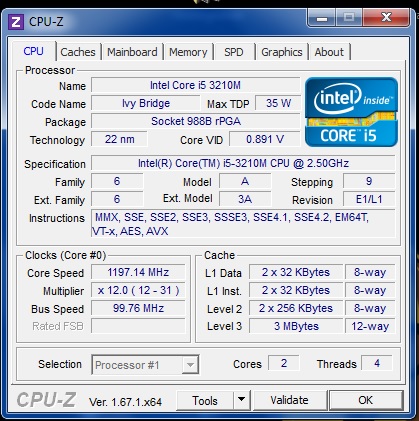Image resolution: width=419 pixels, height=421 pixels.
Task: Open the Processor #1 selection dropdown
Action: [145, 365]
